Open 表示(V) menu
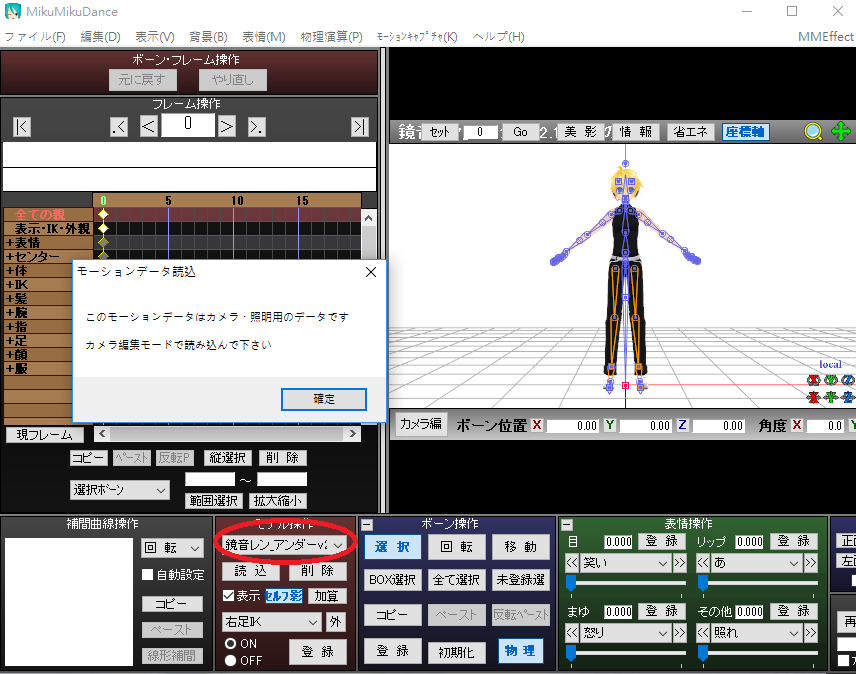Screen dimensions: 856x674 155,37
